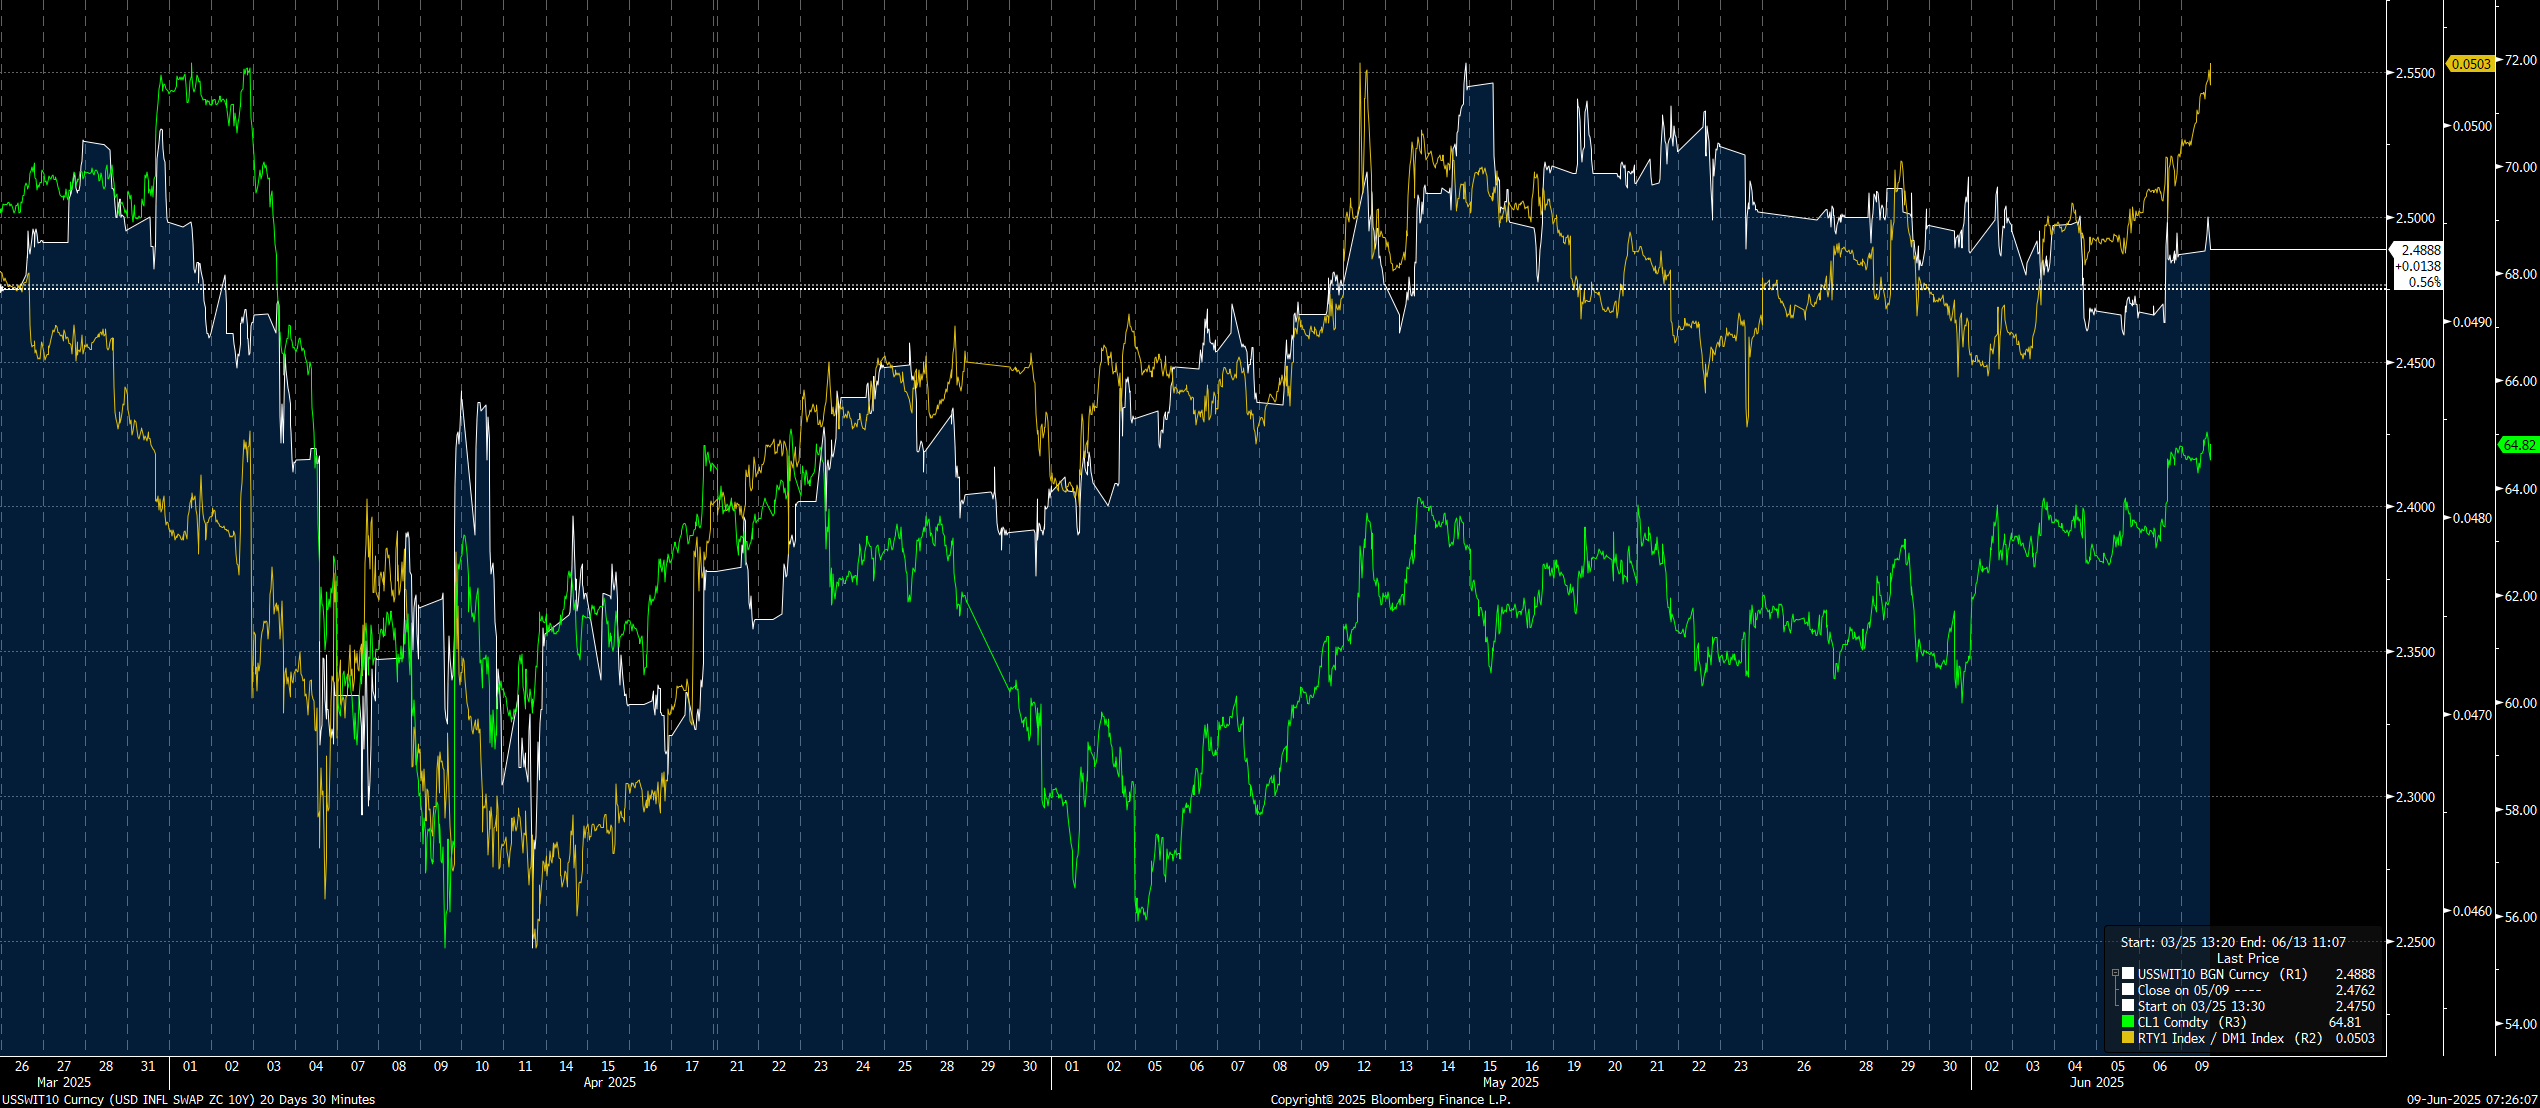Click the 'CL1 Comdty (R3)' legend label
The width and height of the screenshot is (2540, 1108).
(2191, 1022)
